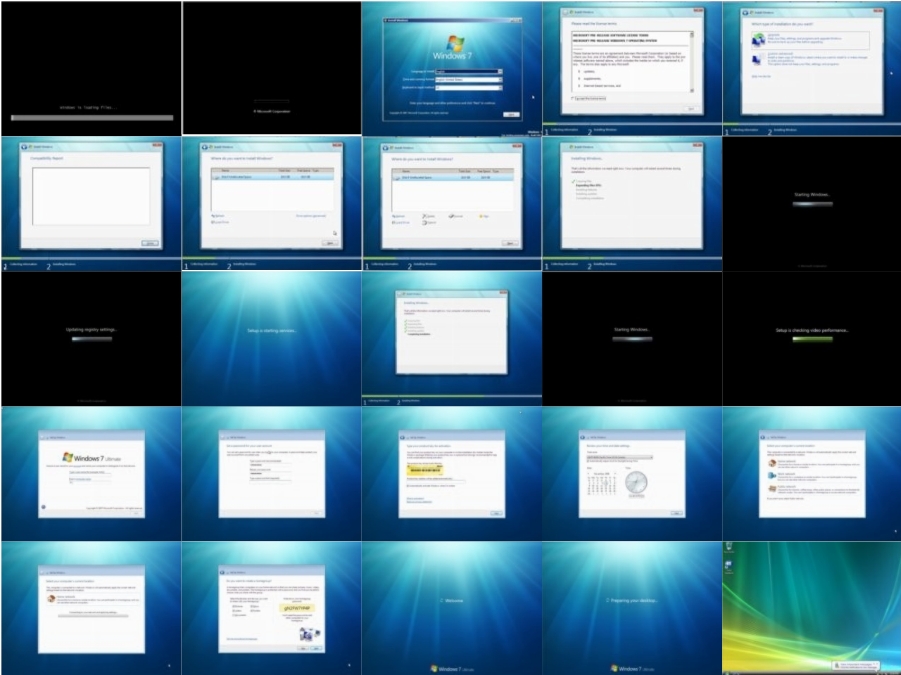Click Next on the first disk selection screen
901x675 pixels.
click(330, 243)
